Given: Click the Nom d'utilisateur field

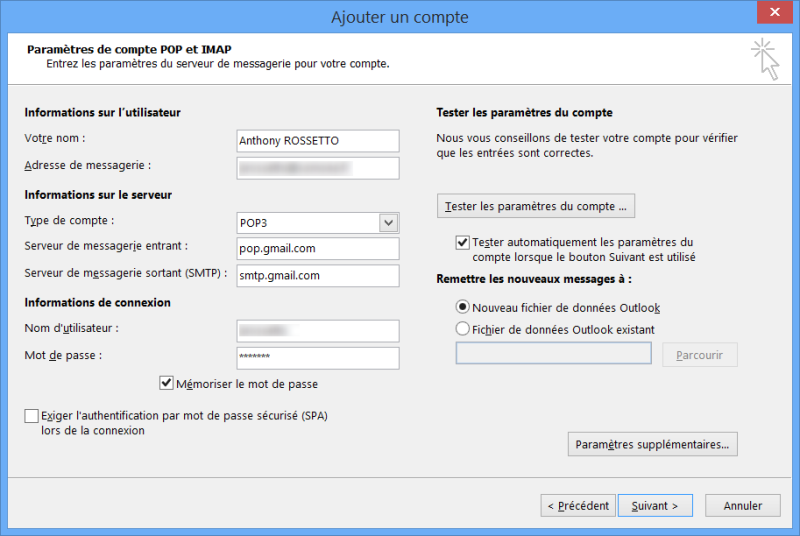Looking at the screenshot, I should [x=317, y=331].
